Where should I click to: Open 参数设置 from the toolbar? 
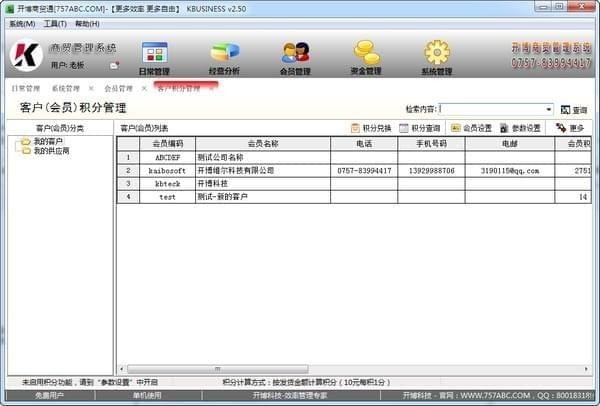click(519, 128)
